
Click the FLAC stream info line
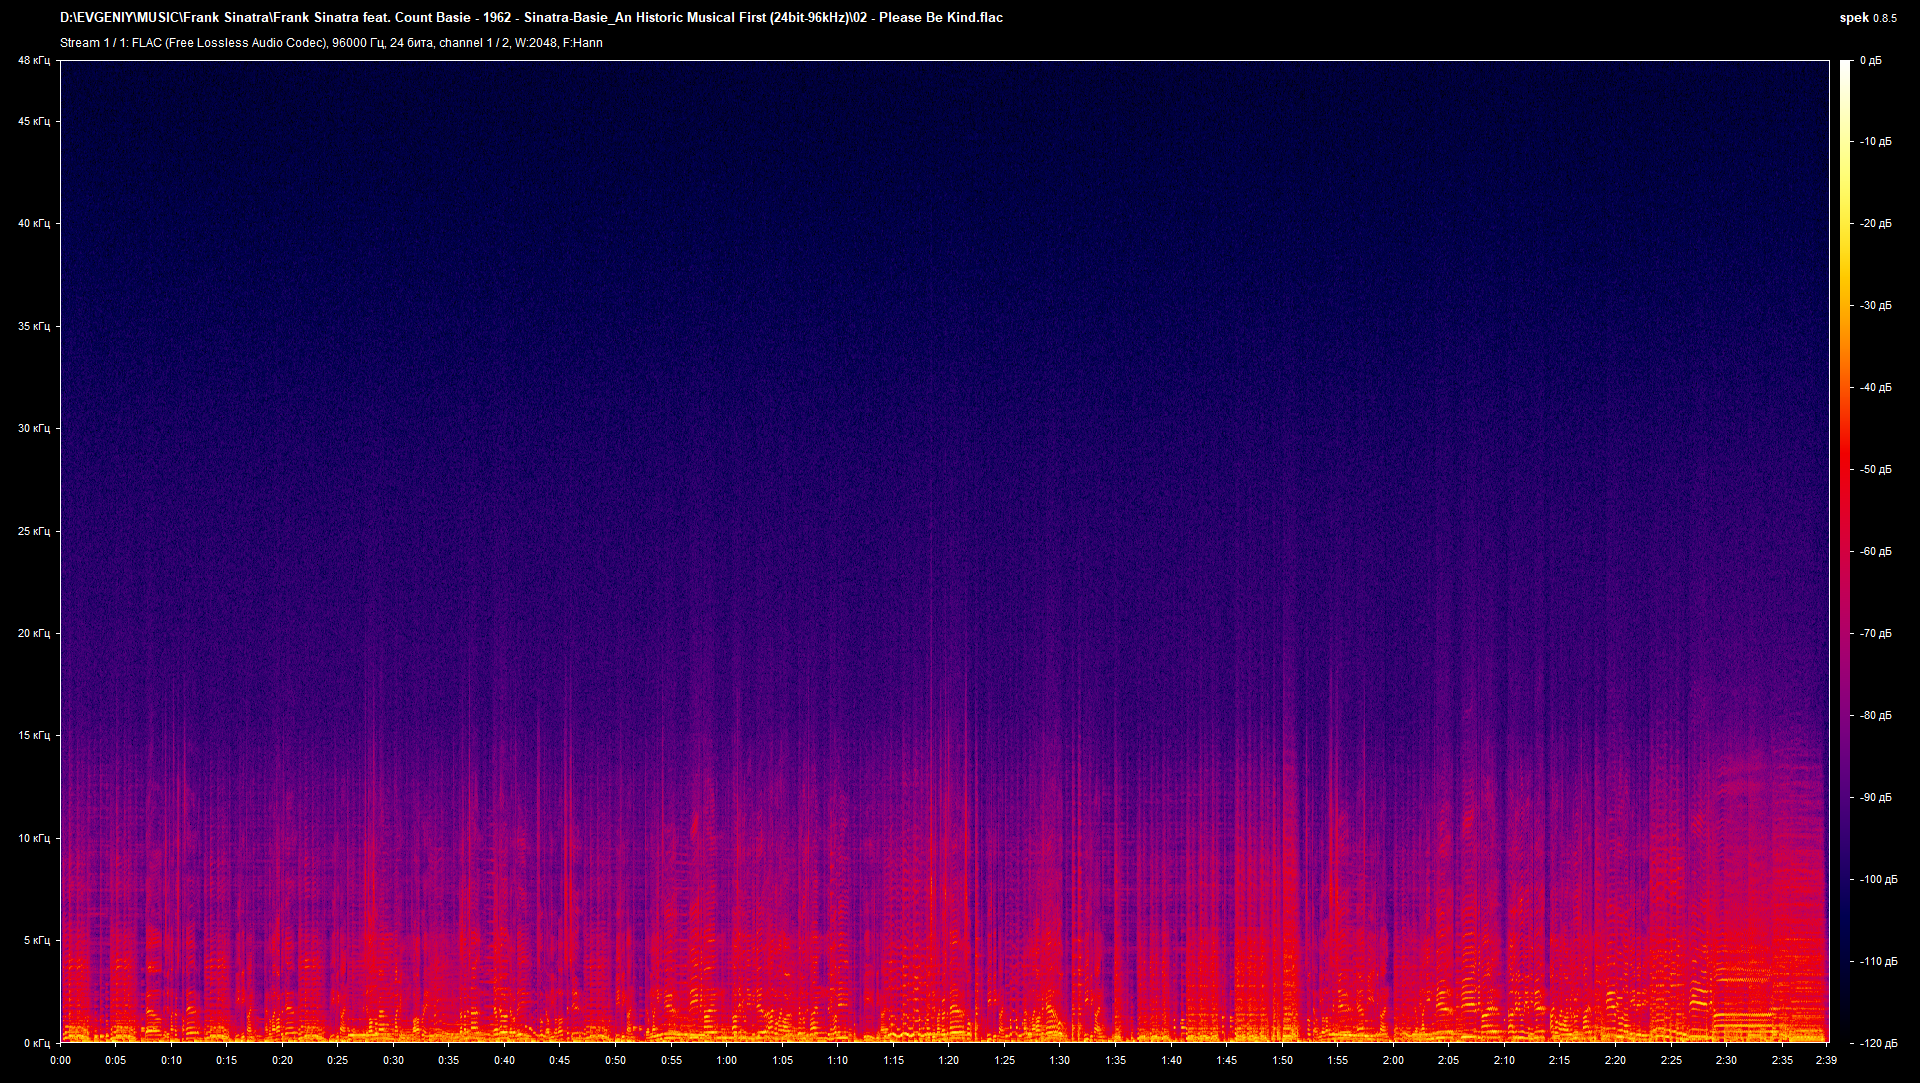[x=331, y=43]
